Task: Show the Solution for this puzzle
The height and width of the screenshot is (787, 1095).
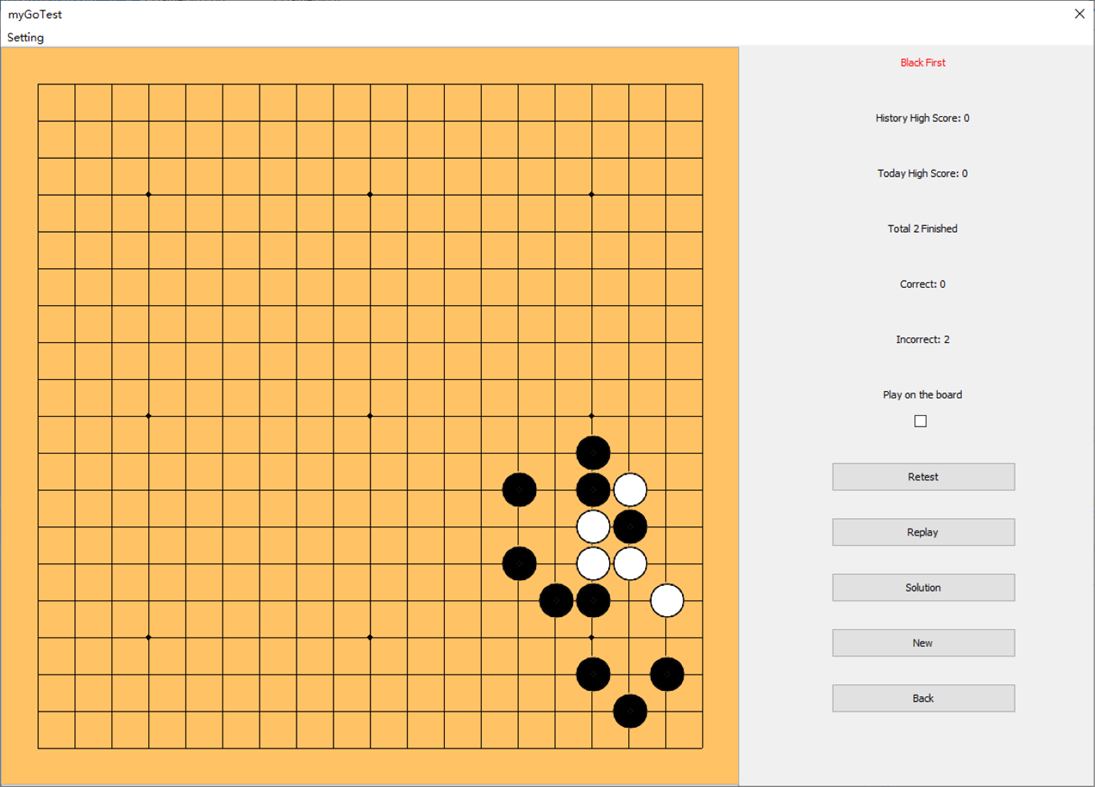Action: [x=922, y=587]
